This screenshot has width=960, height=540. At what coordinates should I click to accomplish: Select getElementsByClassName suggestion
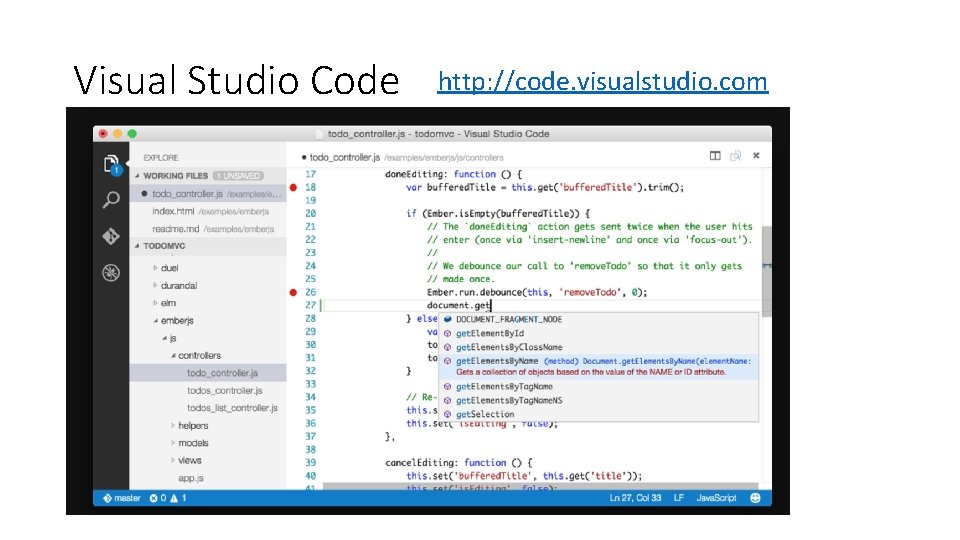pyautogui.click(x=600, y=347)
